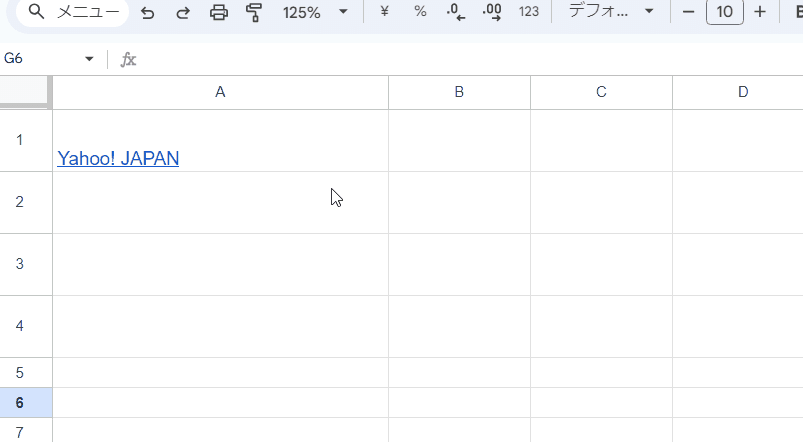Click the redo arrow icon

pos(183,12)
